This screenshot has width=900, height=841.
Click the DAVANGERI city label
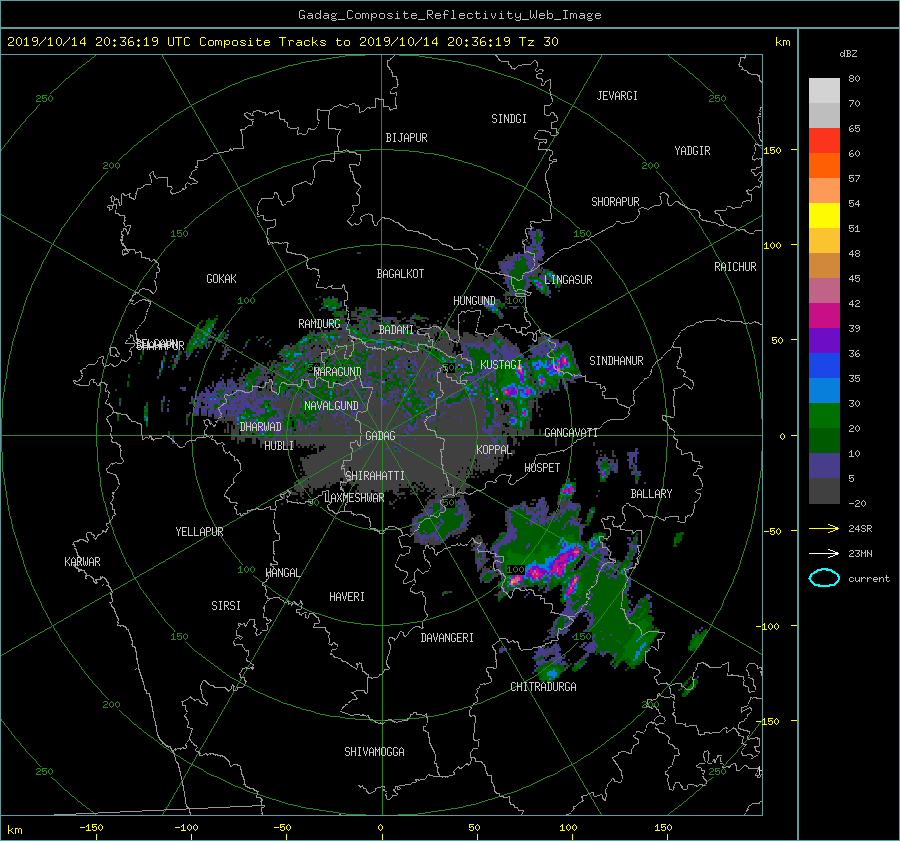click(447, 638)
